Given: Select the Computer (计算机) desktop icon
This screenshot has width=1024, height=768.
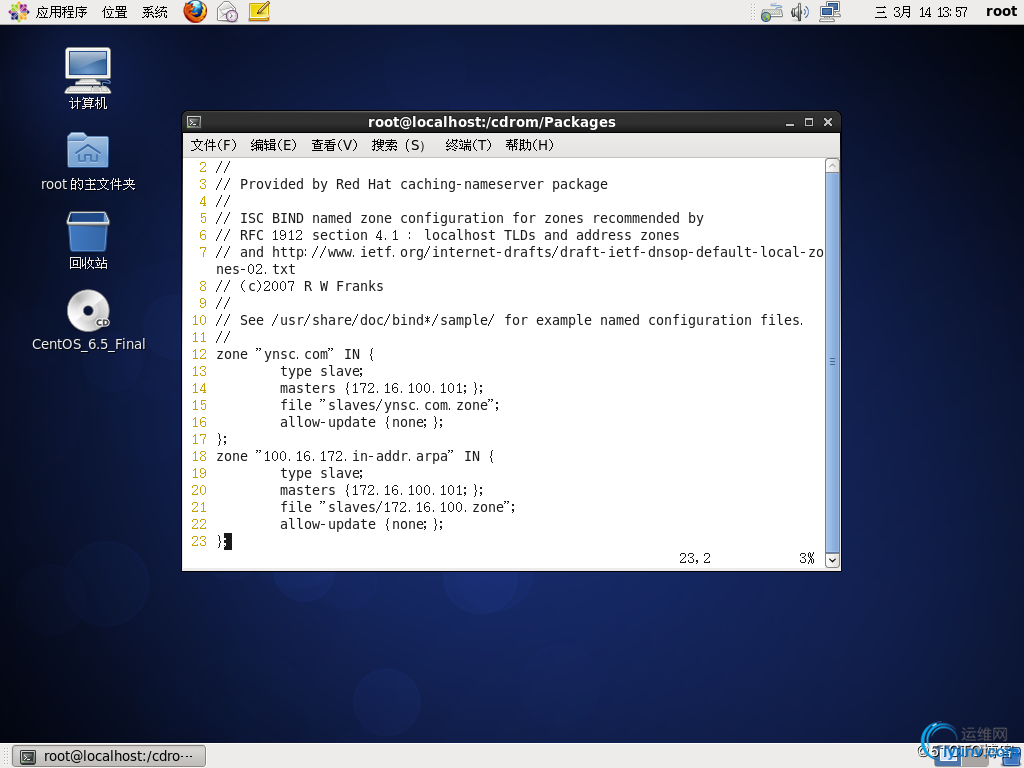Looking at the screenshot, I should pos(88,78).
